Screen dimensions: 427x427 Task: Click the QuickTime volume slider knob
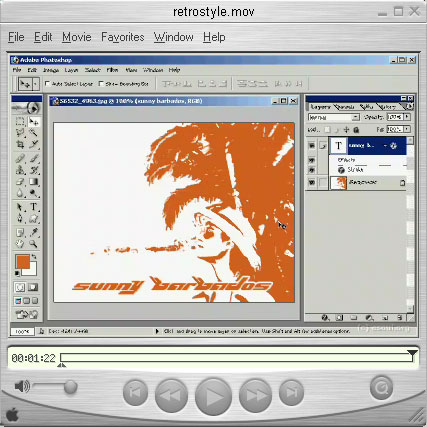click(x=70, y=387)
